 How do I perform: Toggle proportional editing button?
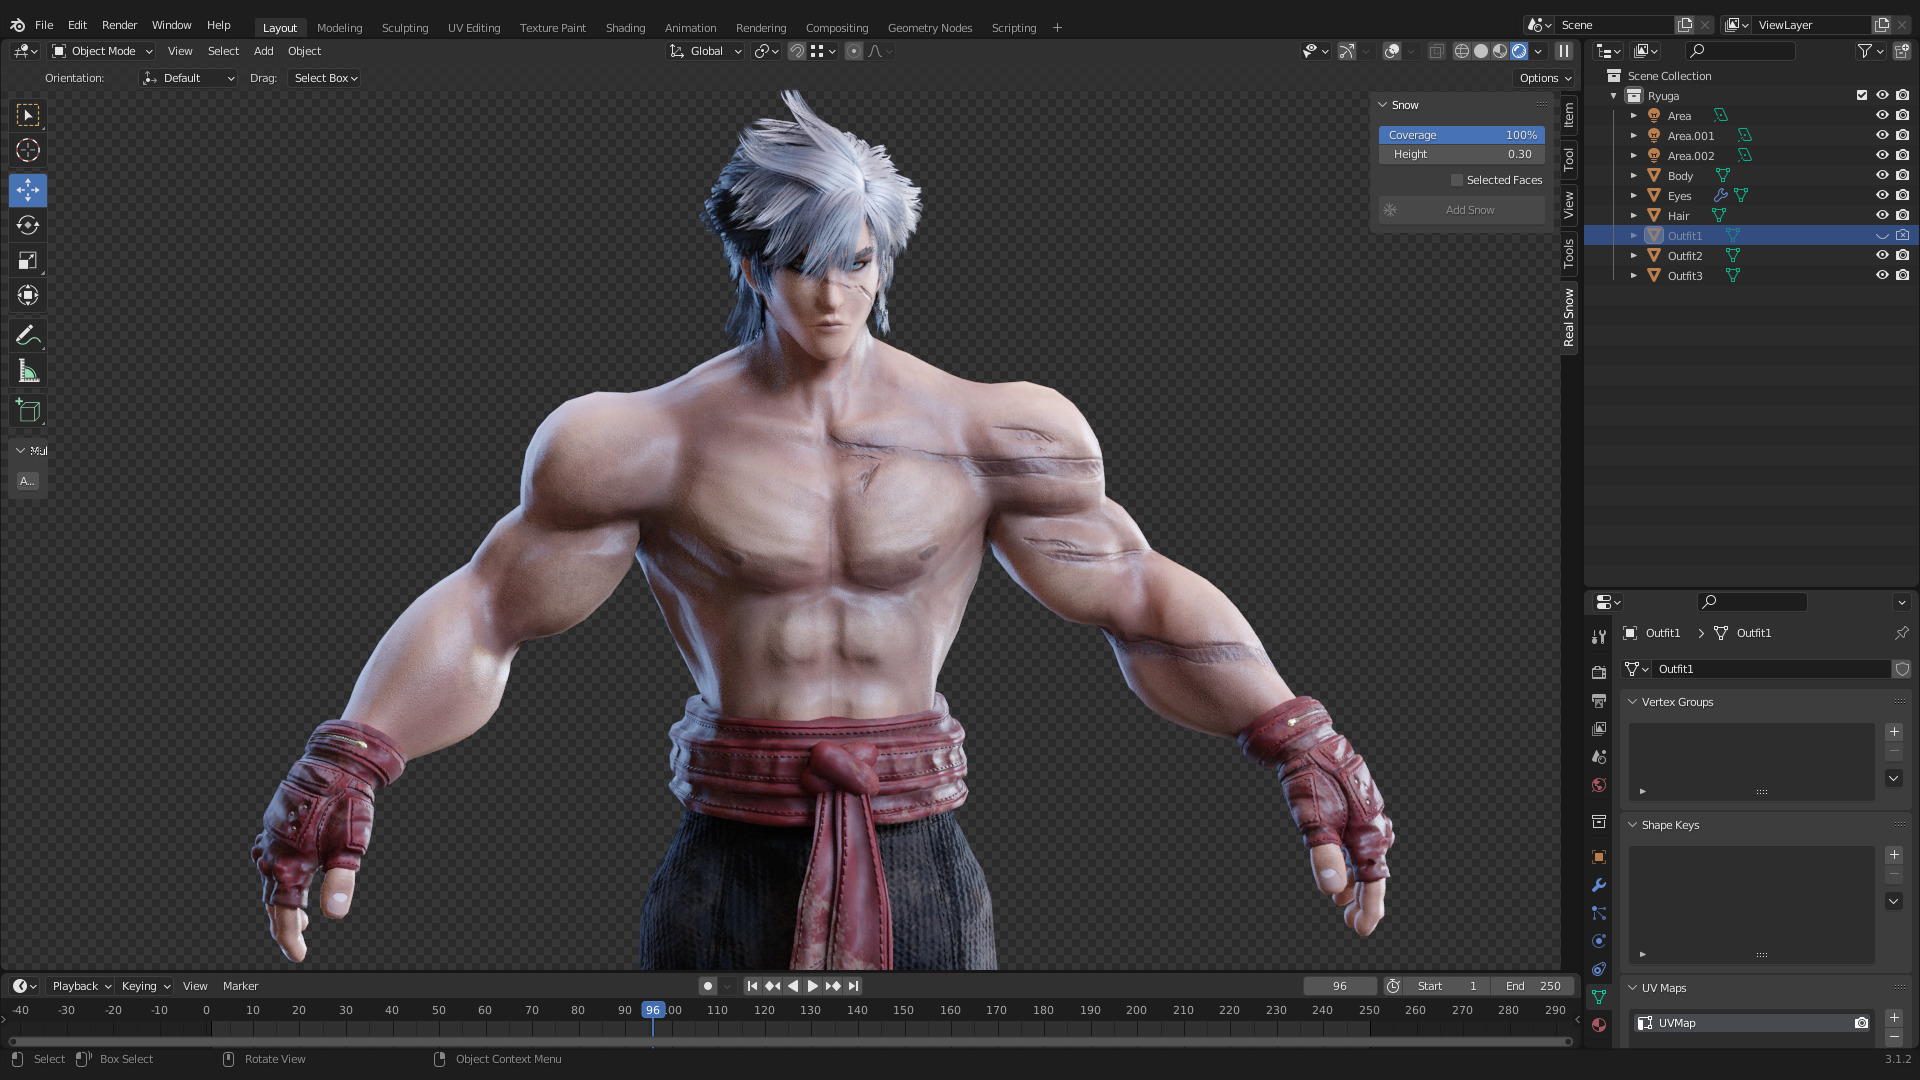854,51
